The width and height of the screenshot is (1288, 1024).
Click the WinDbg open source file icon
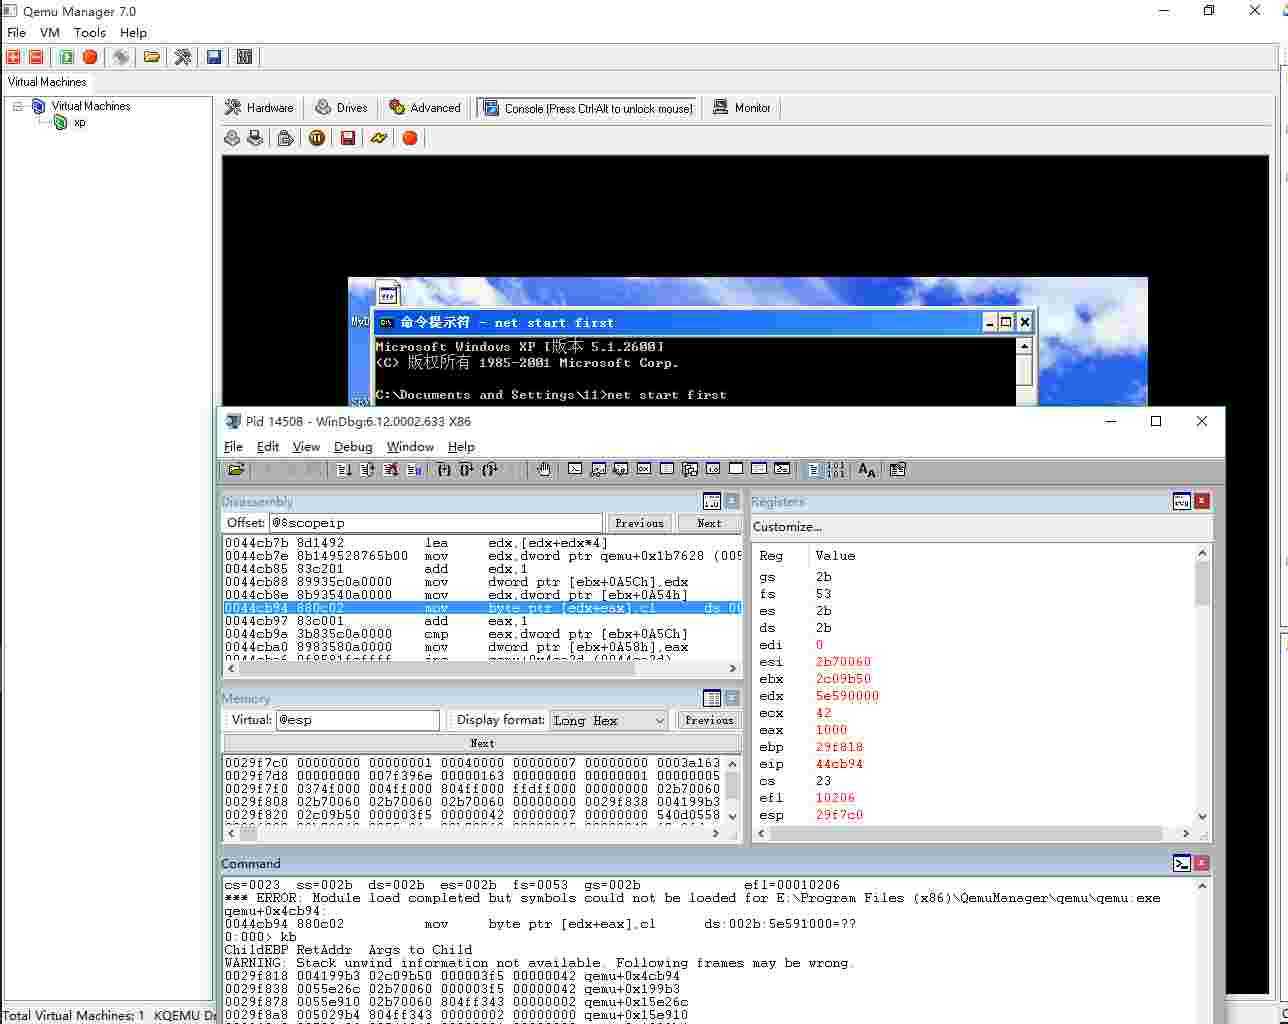tap(236, 469)
